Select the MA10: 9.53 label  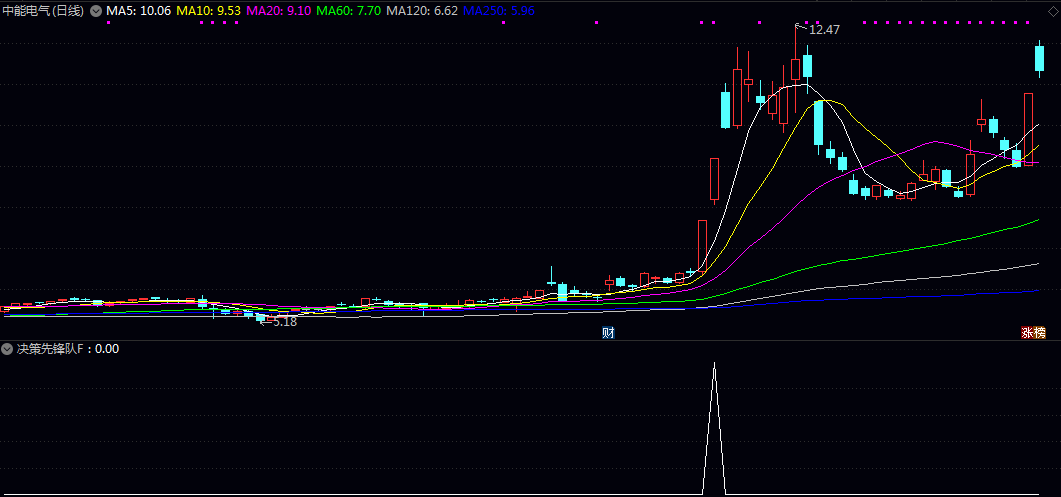coord(208,11)
